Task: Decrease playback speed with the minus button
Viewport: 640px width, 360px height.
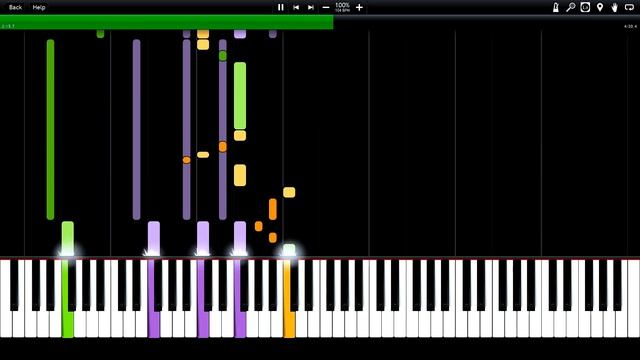Action: 326,7
